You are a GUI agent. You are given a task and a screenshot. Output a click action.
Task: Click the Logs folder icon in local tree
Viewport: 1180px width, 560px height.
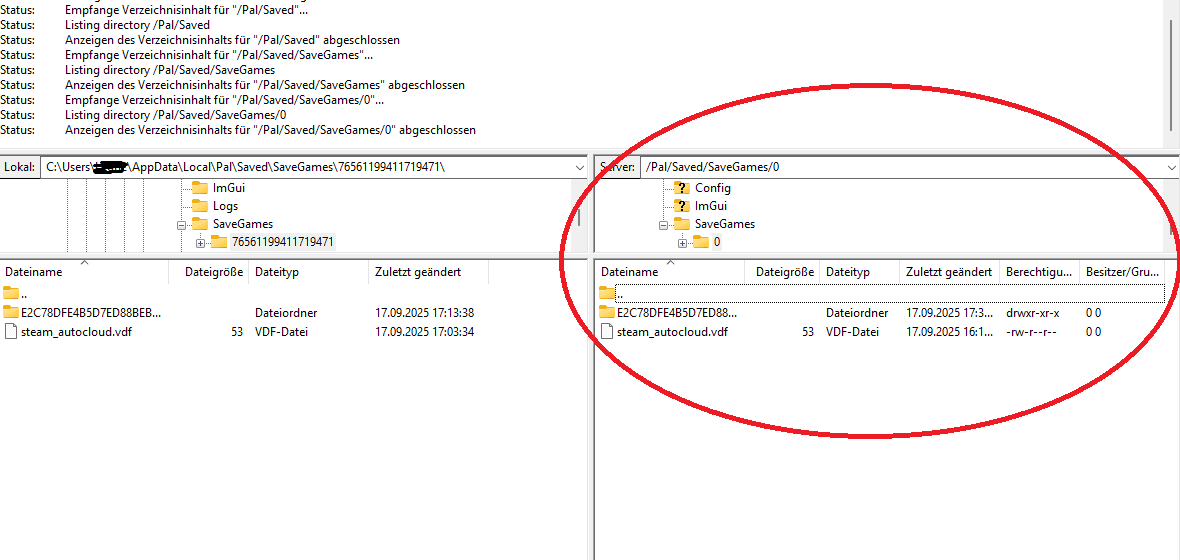(200, 206)
